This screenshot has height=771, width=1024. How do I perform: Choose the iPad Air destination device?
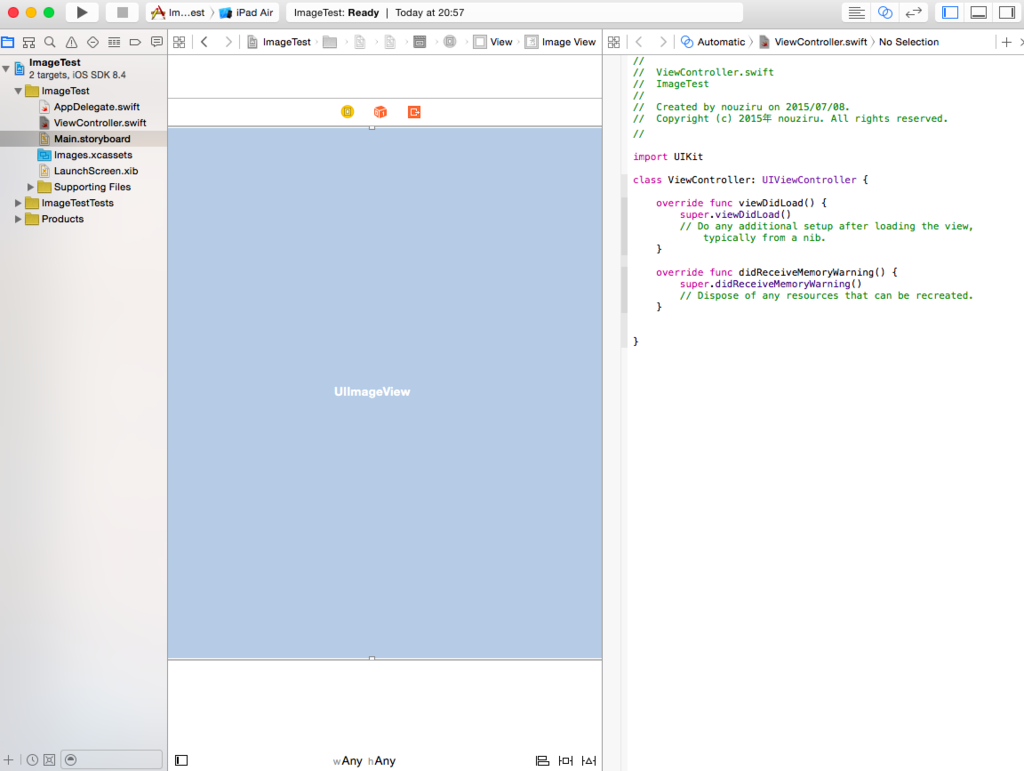[x=247, y=12]
